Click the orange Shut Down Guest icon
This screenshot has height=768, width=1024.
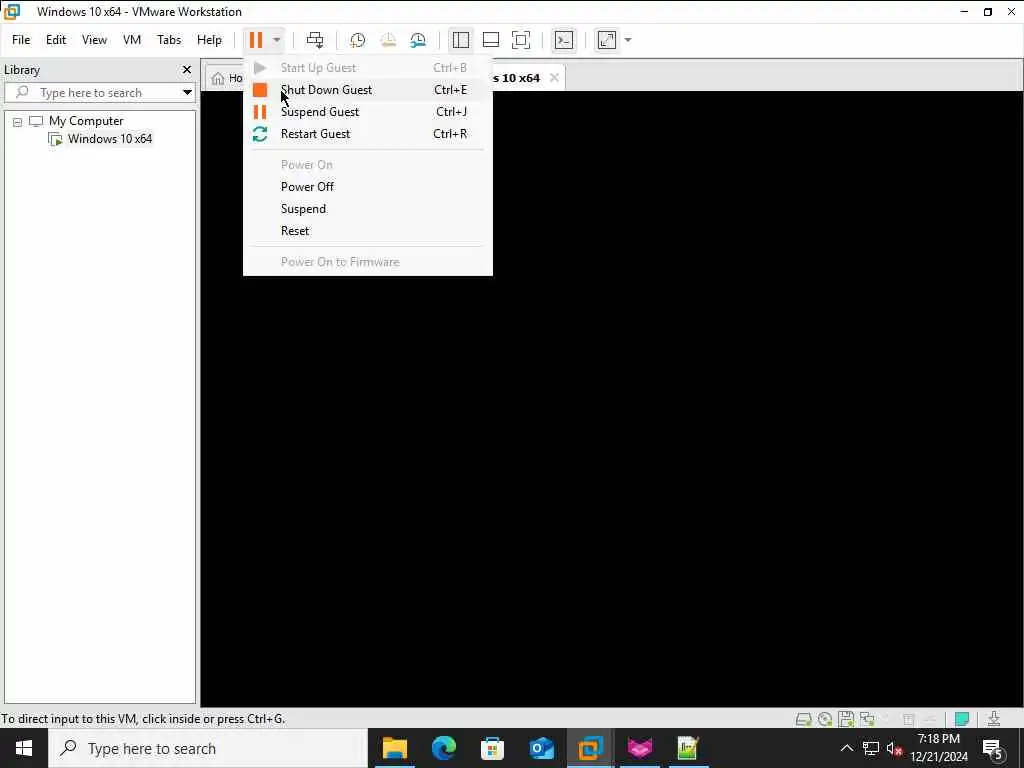coord(260,90)
